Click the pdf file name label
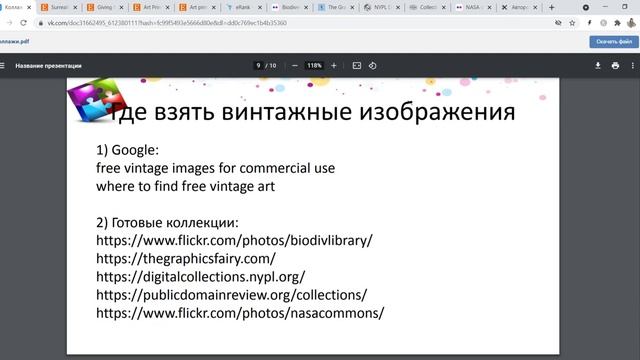 15,42
